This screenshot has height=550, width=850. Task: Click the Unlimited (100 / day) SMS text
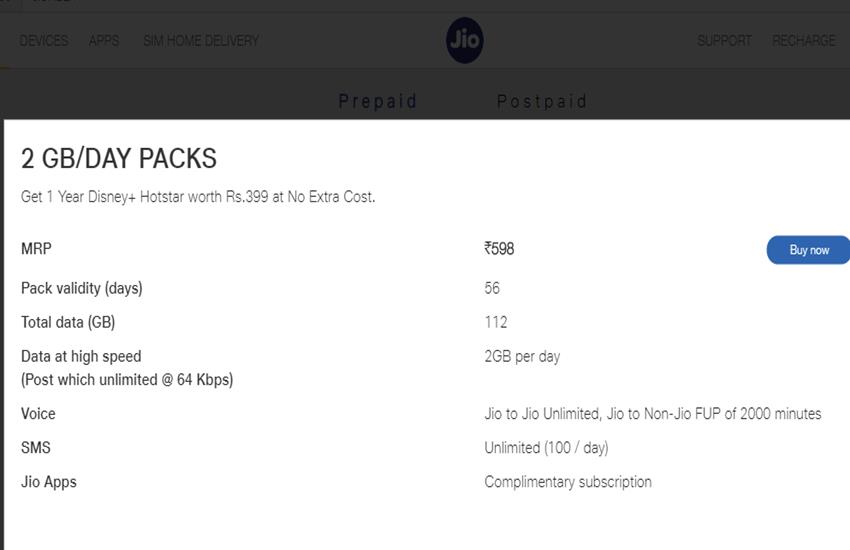546,448
